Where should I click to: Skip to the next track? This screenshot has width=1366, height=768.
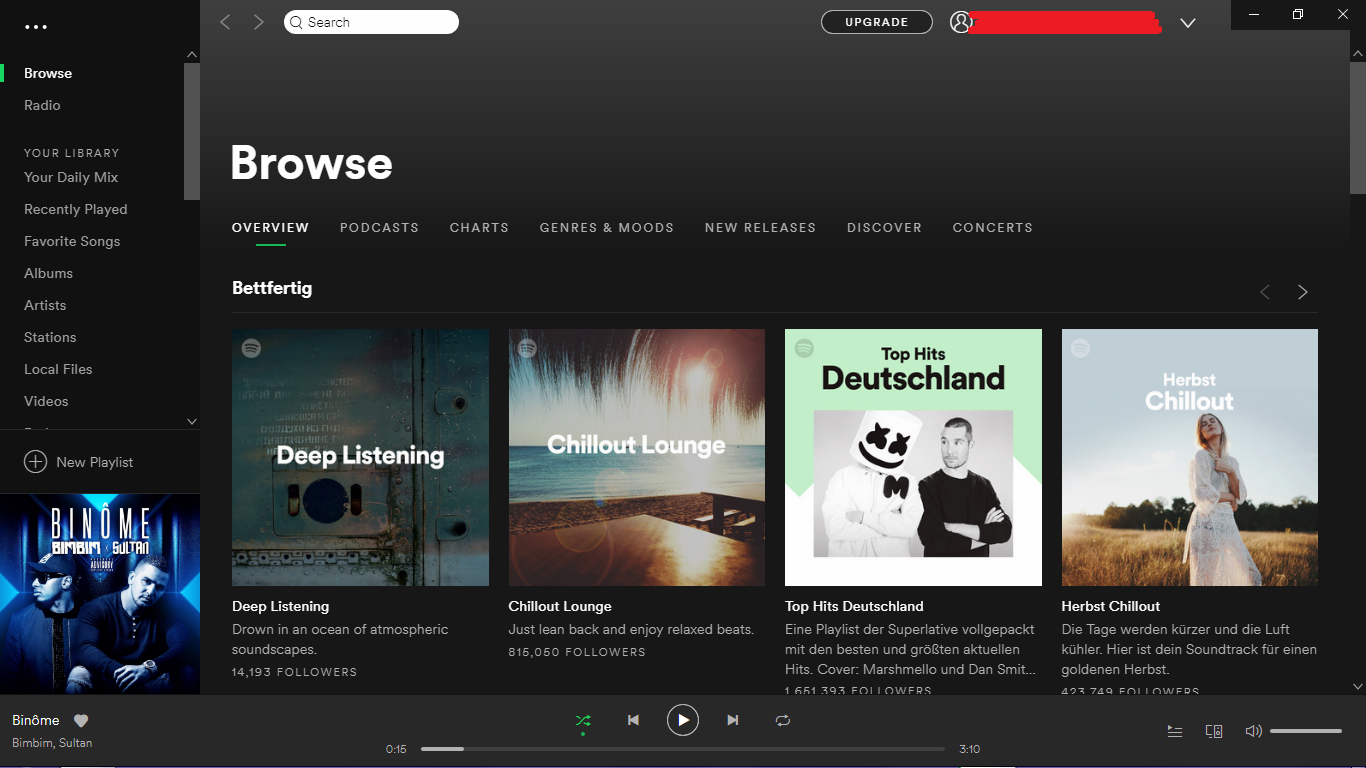[733, 720]
